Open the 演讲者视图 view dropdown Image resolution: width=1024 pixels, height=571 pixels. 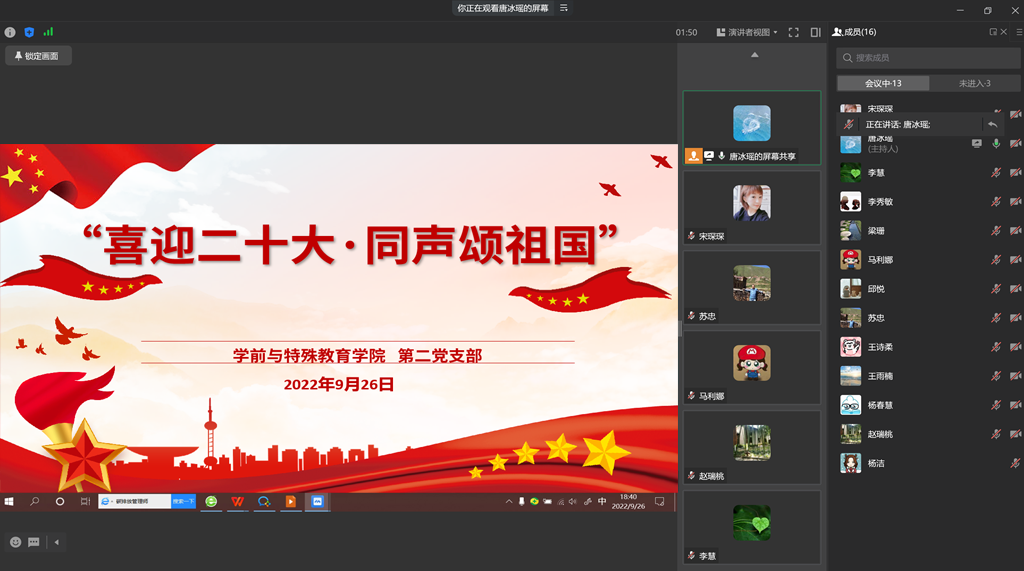tap(747, 32)
